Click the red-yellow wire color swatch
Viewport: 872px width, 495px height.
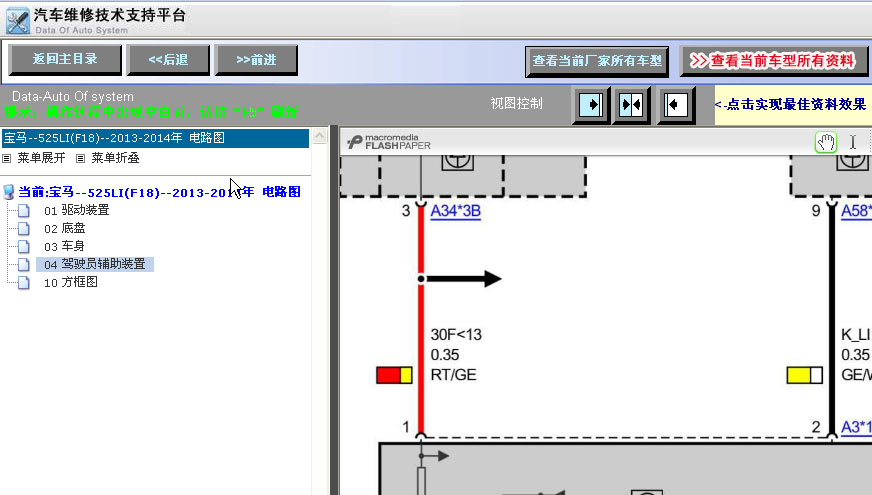(x=394, y=375)
